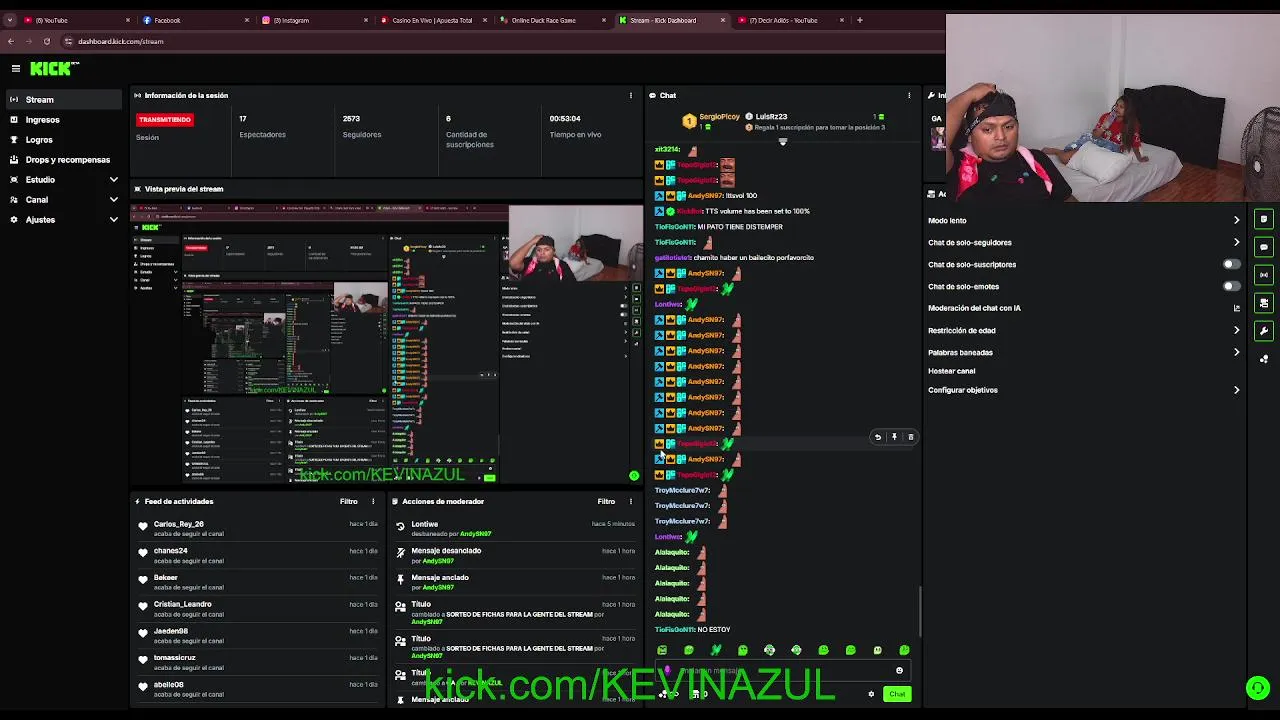Viewport: 1280px width, 720px height.
Task: Switch to the Instagram browser tab
Action: [313, 20]
